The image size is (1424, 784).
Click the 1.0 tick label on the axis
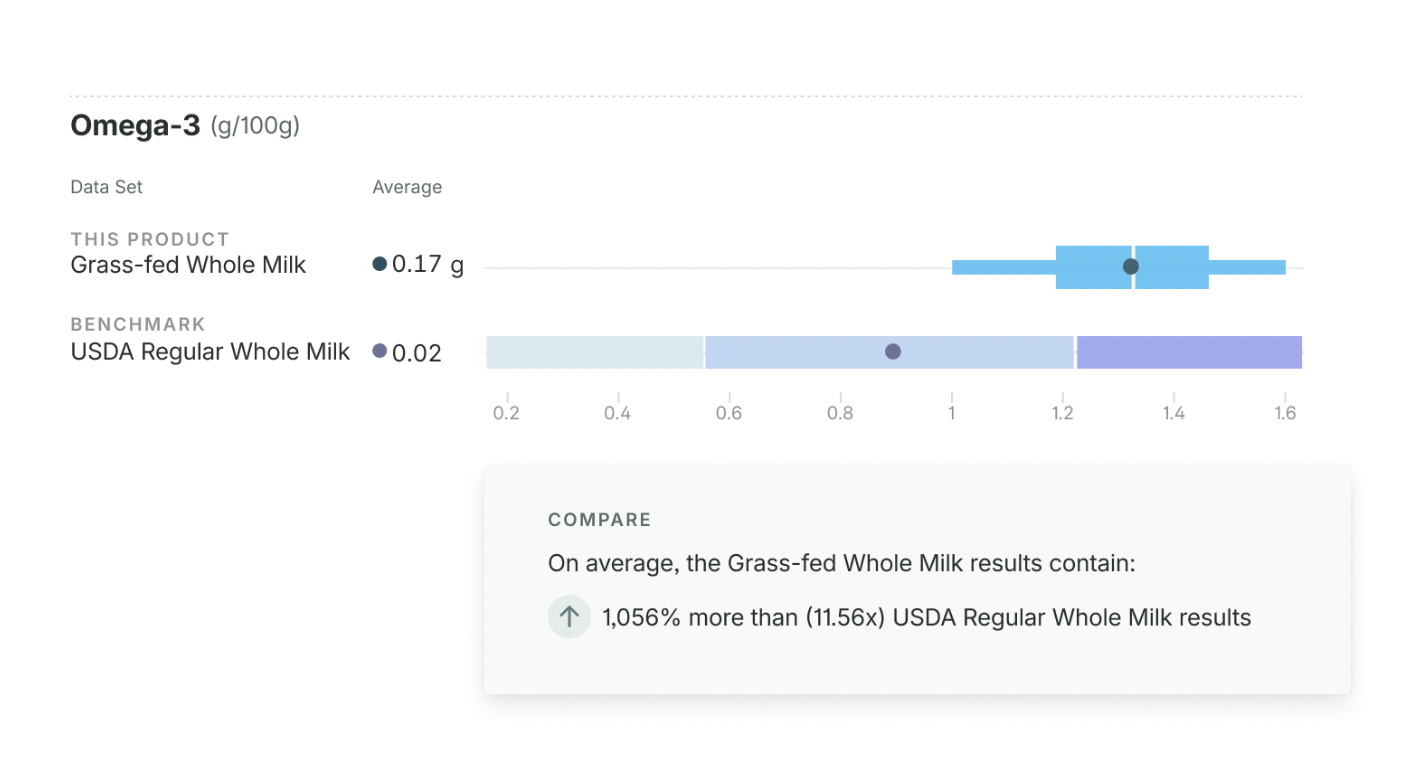click(x=951, y=412)
